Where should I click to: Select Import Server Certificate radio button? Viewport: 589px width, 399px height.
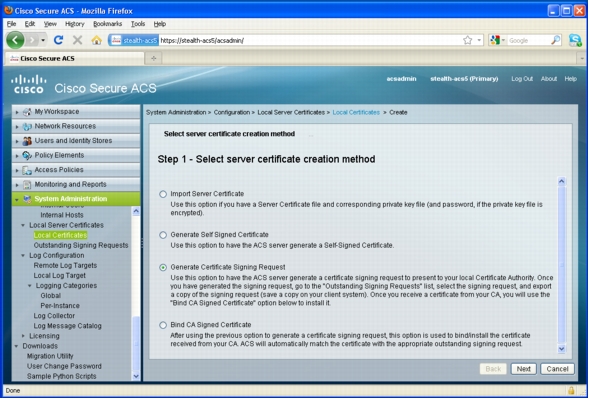pos(163,194)
